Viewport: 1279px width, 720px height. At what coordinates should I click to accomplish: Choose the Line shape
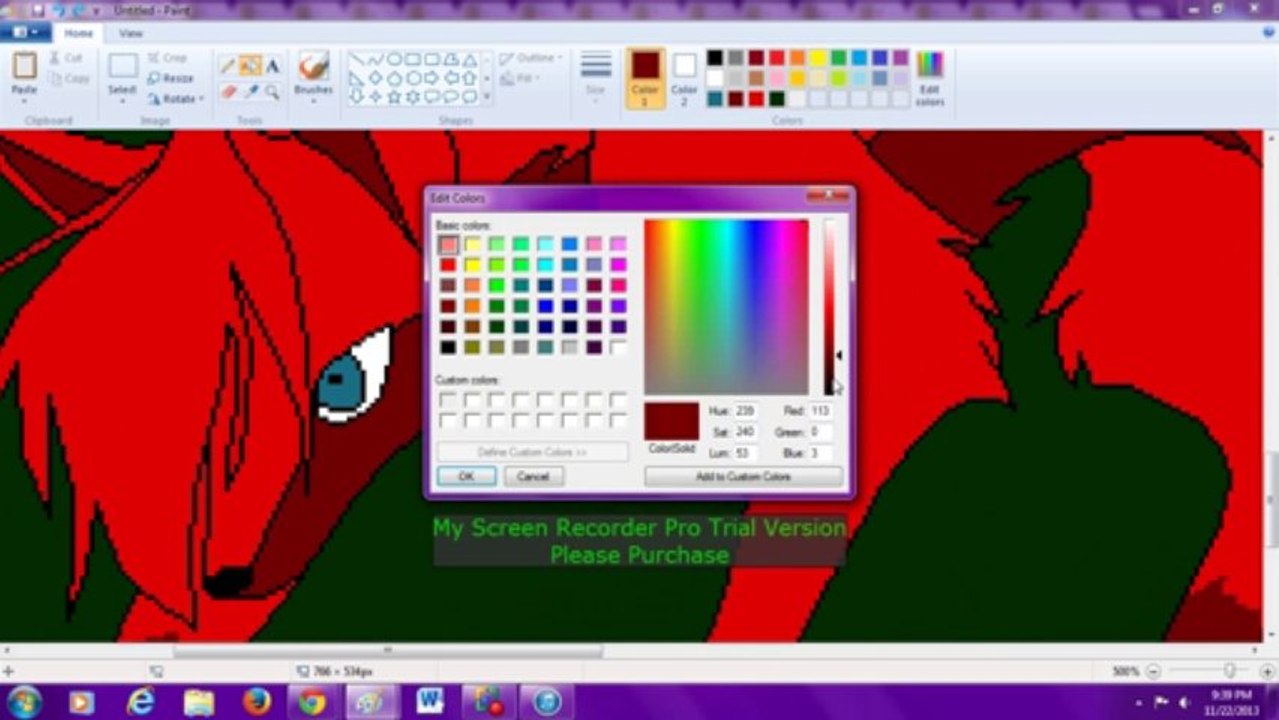[357, 60]
